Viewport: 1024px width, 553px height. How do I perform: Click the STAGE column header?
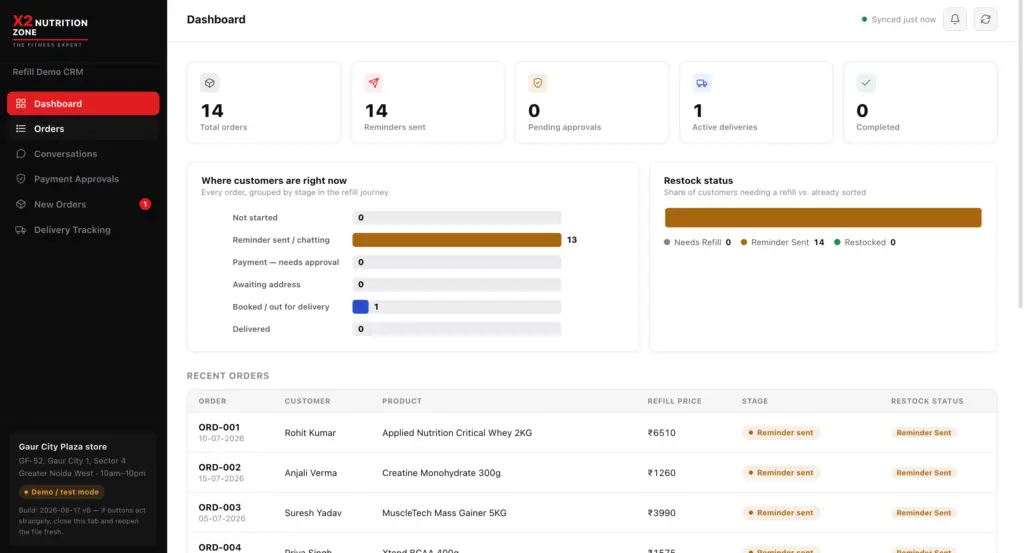pos(754,401)
